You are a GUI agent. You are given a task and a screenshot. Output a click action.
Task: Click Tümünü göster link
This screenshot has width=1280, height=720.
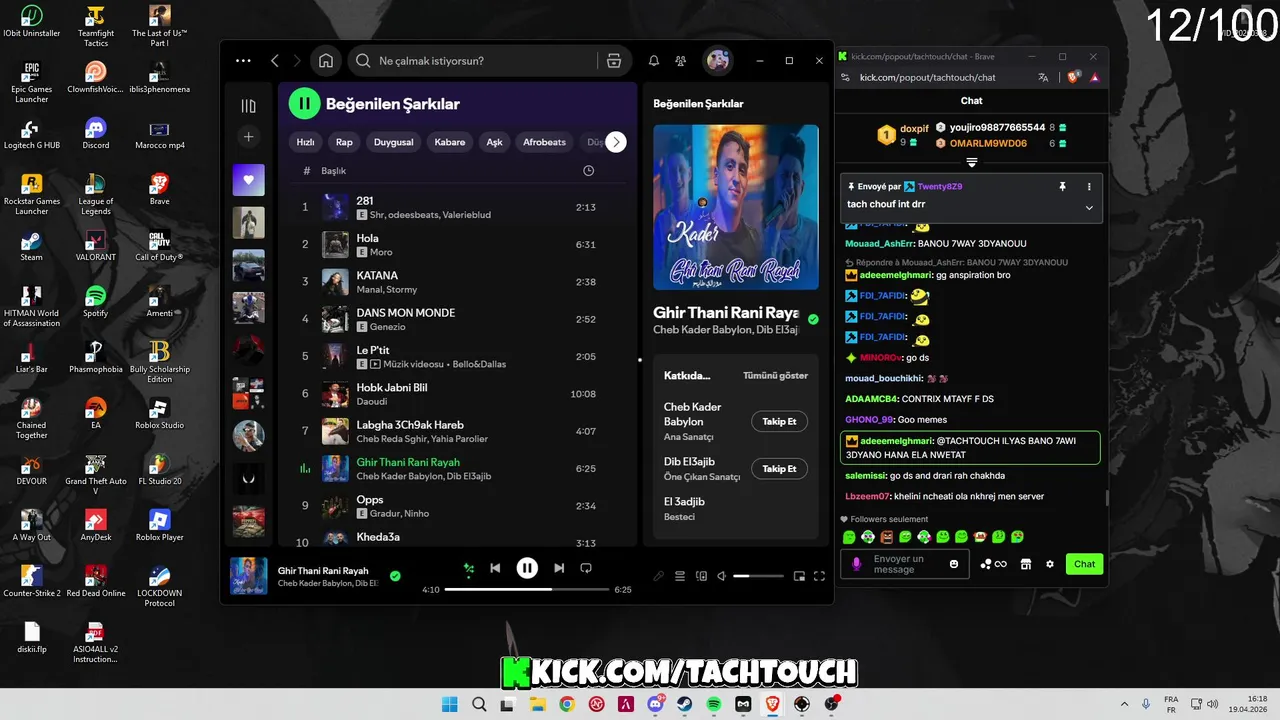775,376
